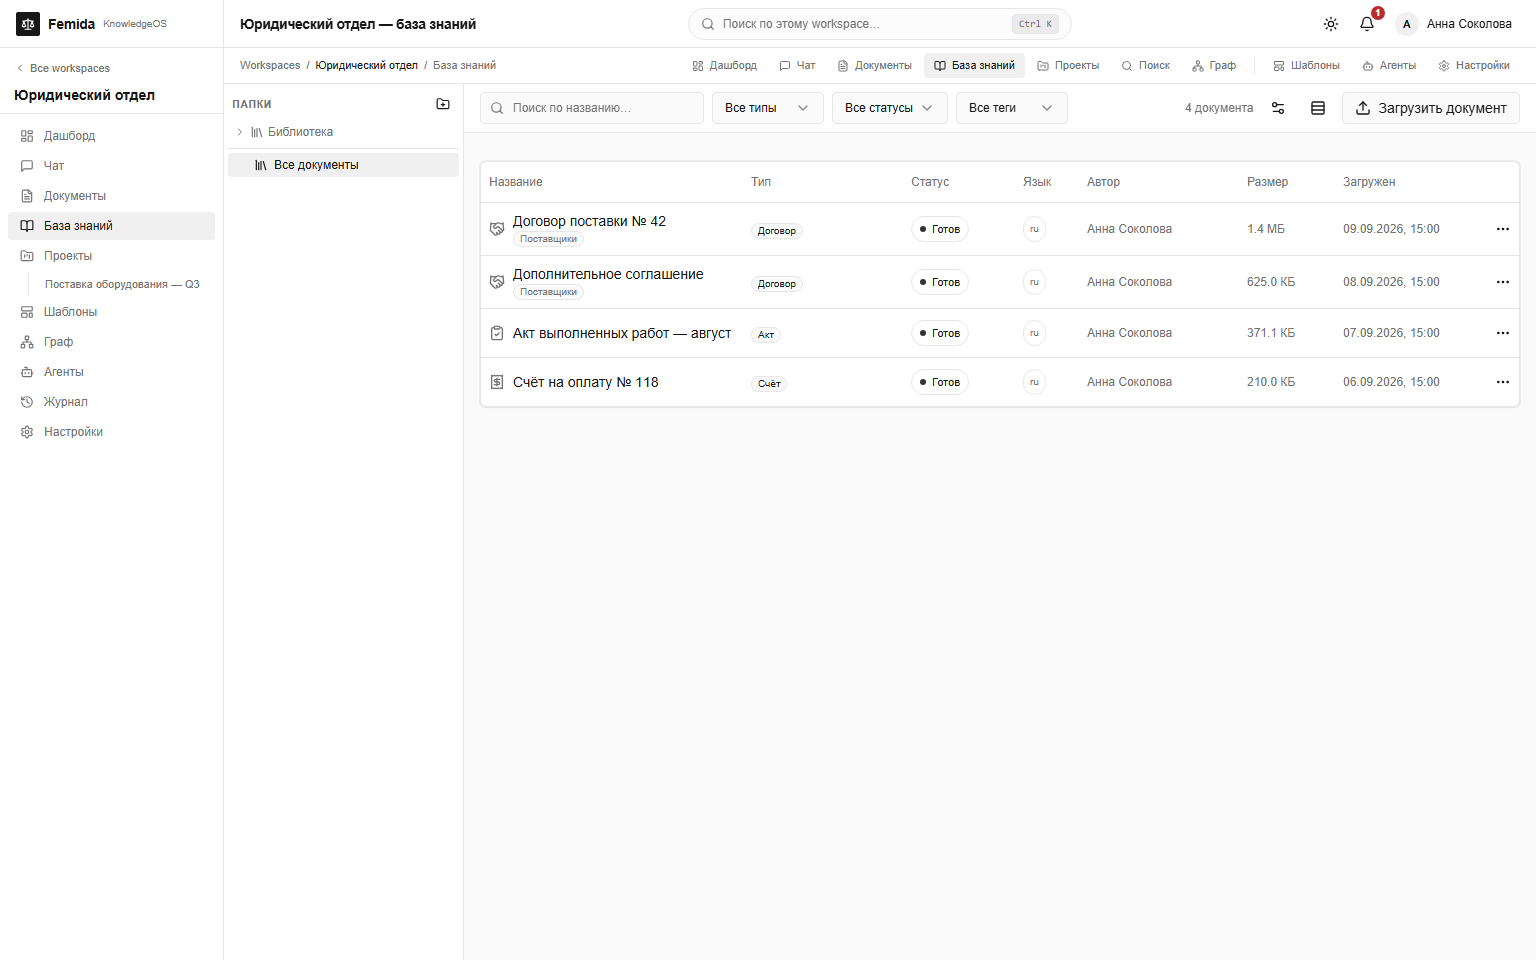This screenshot has height=960, width=1536.
Task: Click the Поставщики tag under Дополнительное соглашение
Action: coord(549,292)
